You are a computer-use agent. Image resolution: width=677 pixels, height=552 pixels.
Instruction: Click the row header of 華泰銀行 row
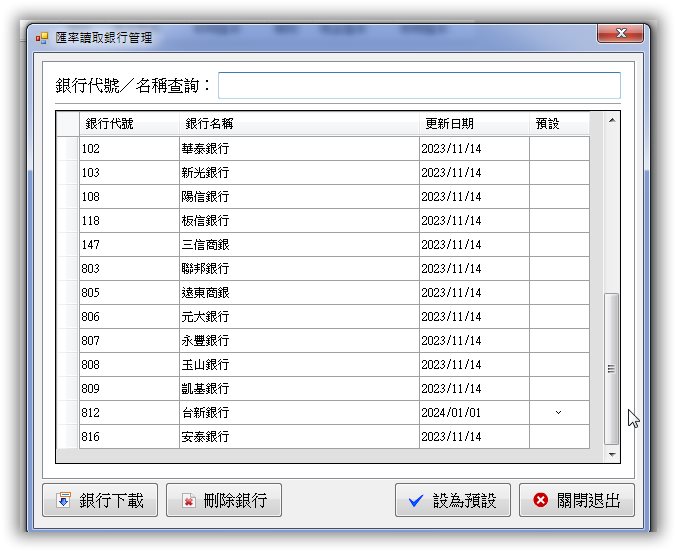[x=68, y=149]
